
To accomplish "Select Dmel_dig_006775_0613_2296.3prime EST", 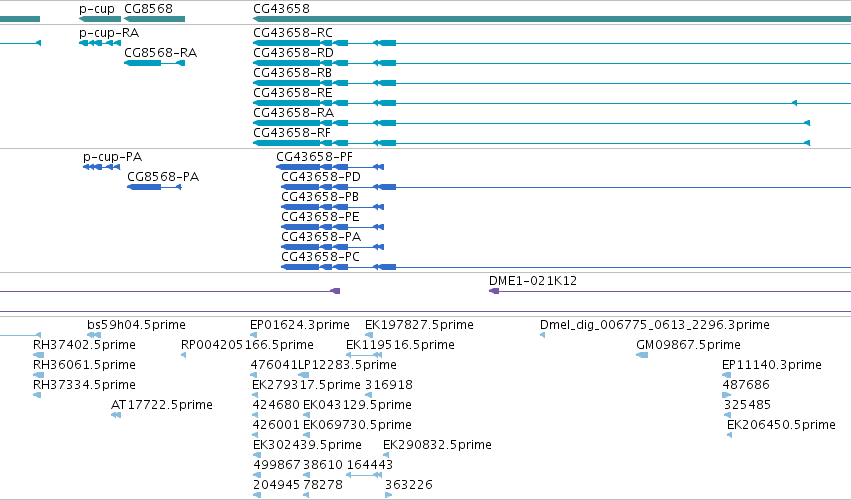I will pyautogui.click(x=655, y=325).
